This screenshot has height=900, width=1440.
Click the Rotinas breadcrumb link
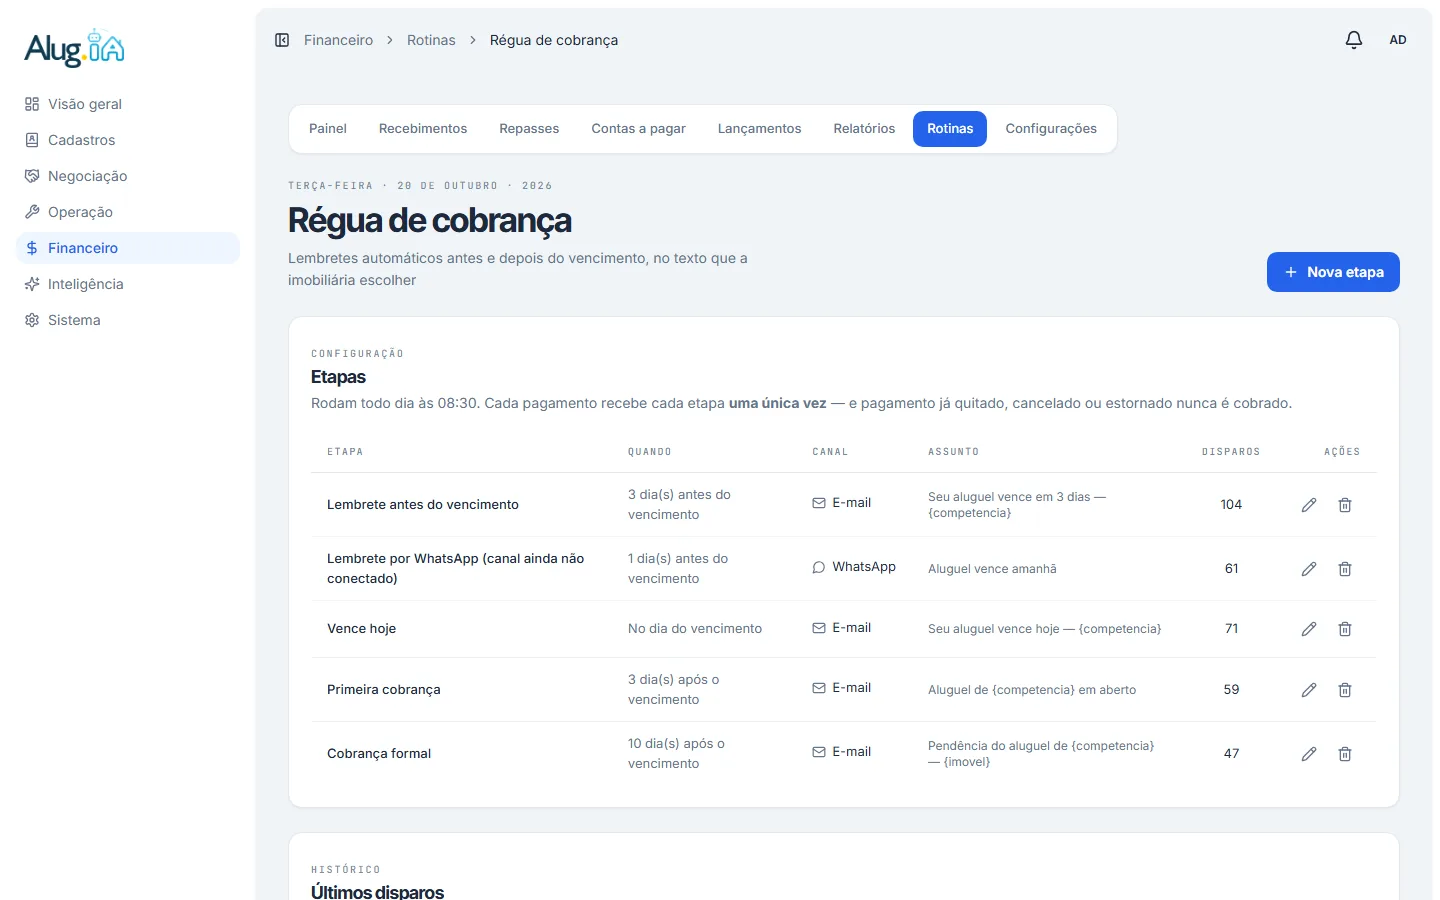tap(431, 40)
